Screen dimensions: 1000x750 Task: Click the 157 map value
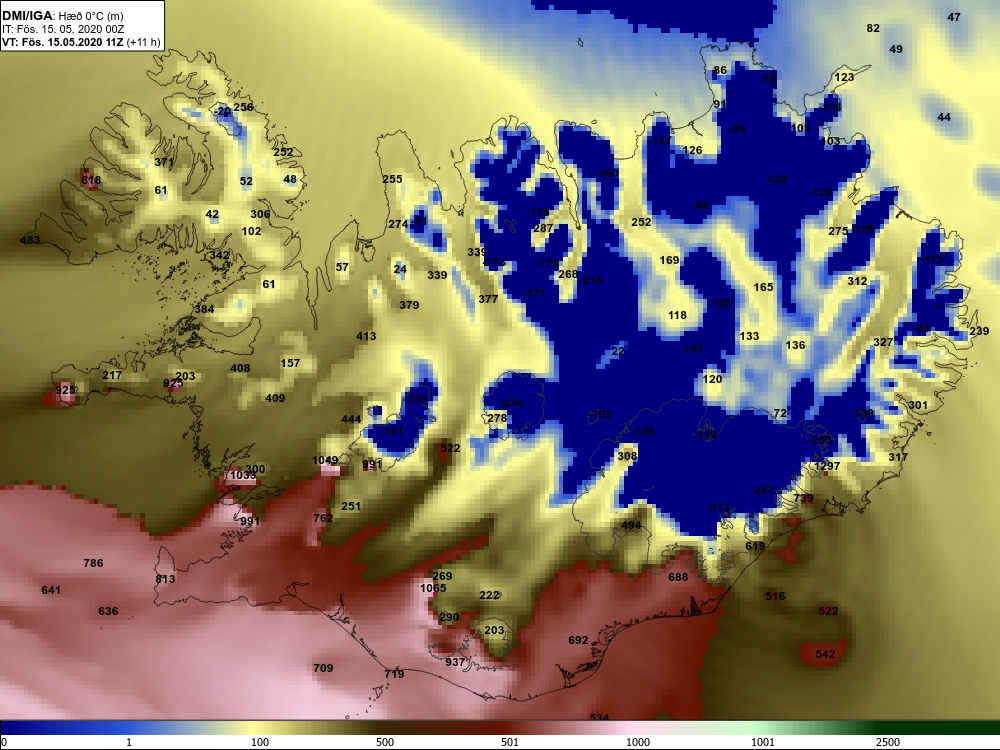pyautogui.click(x=290, y=363)
